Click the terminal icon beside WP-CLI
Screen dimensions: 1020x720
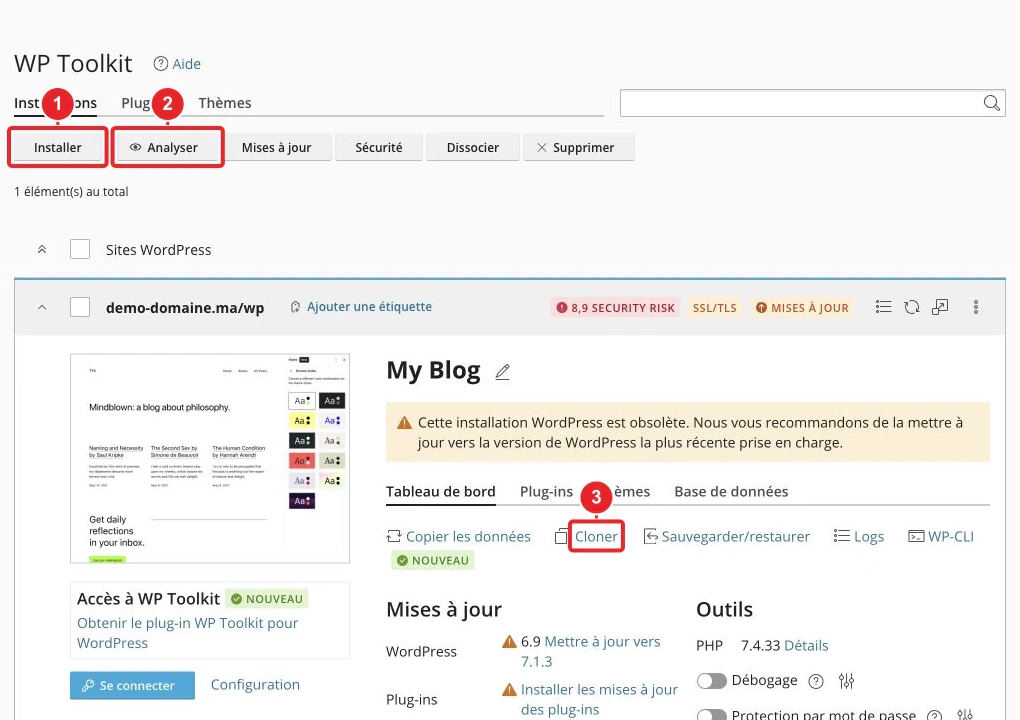(916, 536)
